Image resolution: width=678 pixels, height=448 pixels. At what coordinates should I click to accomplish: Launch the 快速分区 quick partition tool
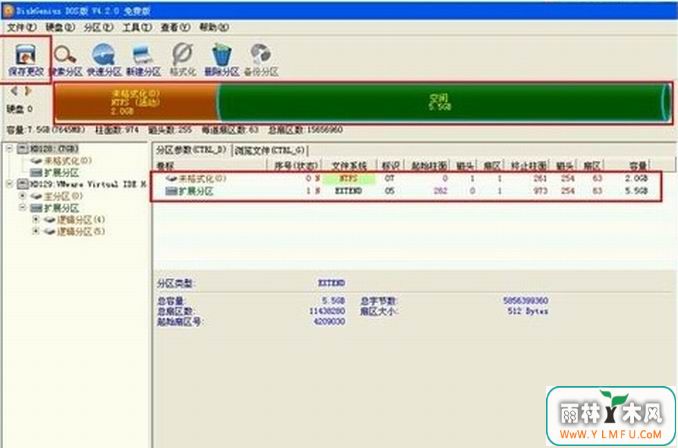tap(104, 60)
